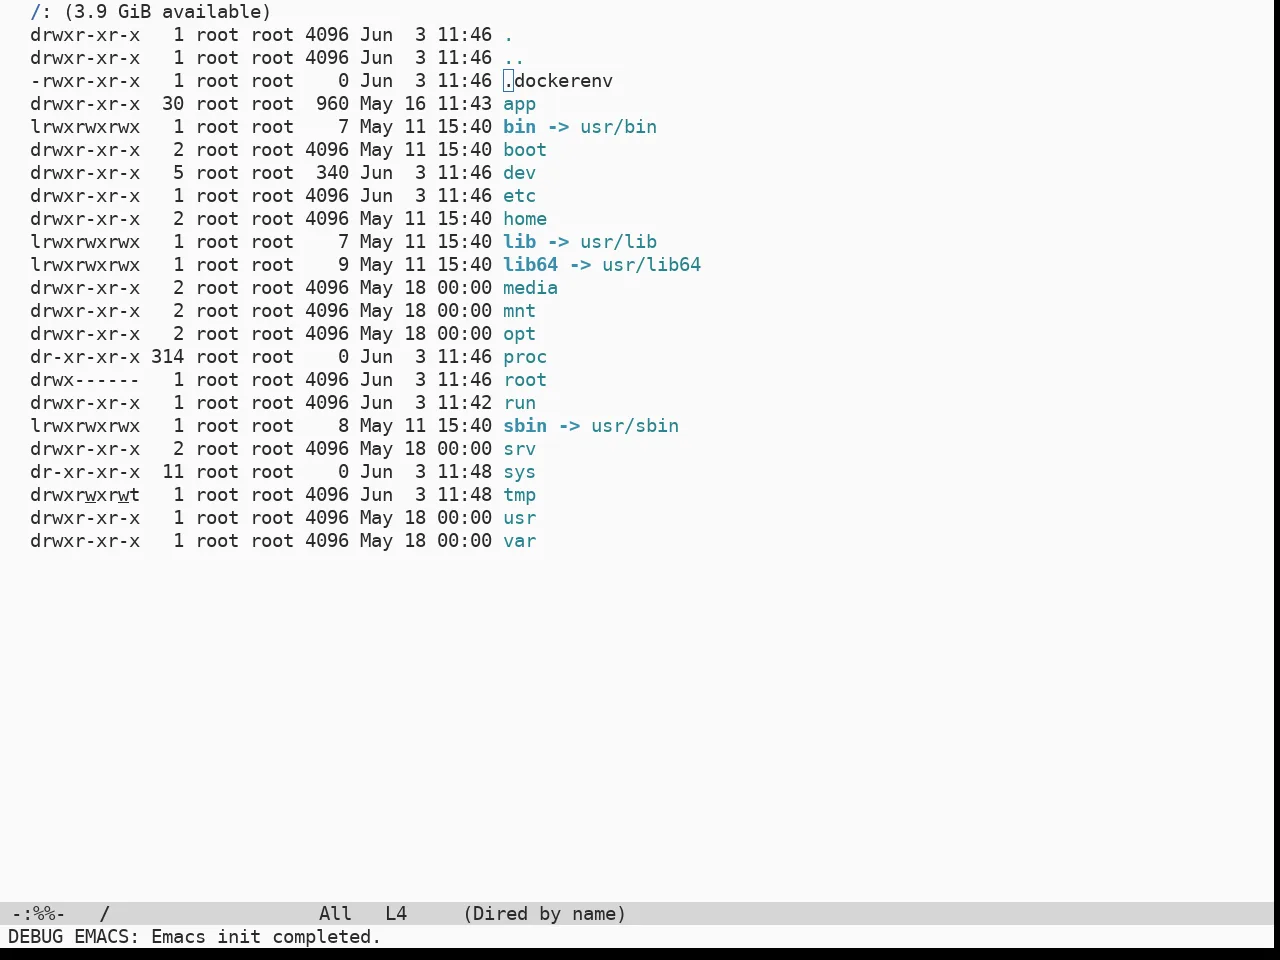Select the .dockerenv file name
Screen dimensions: 1280x960
[558, 81]
